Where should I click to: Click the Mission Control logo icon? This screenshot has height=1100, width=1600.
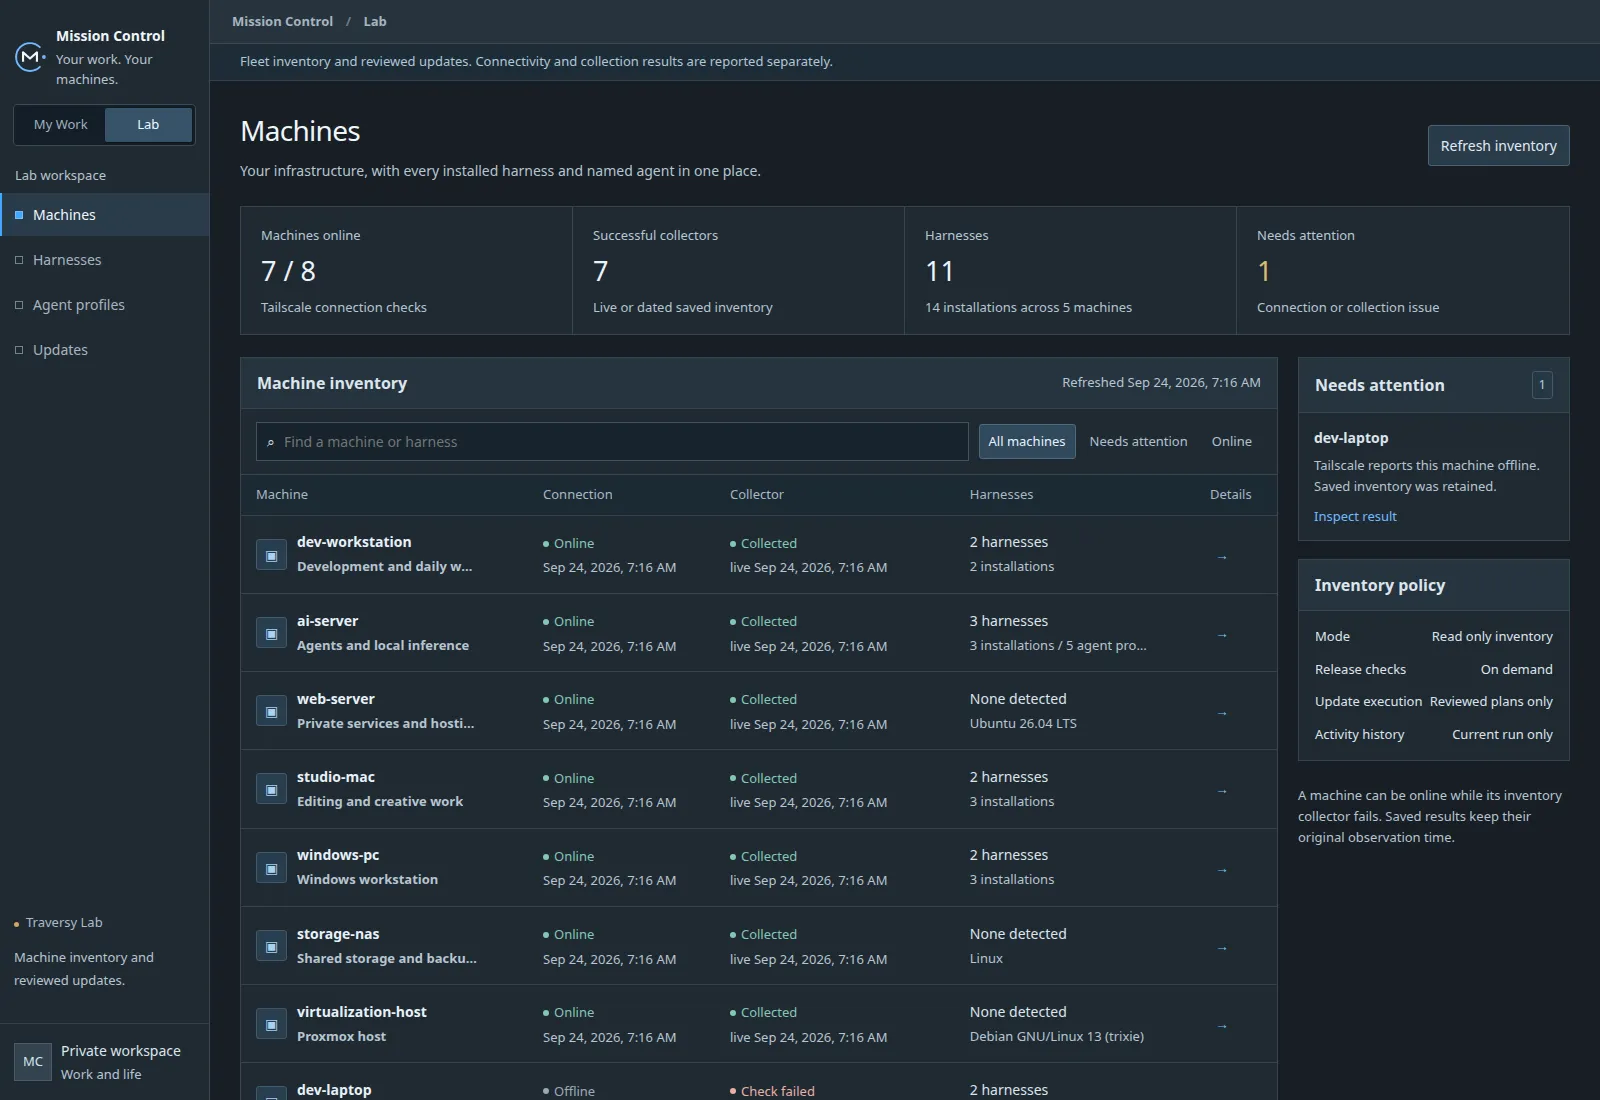(x=30, y=57)
